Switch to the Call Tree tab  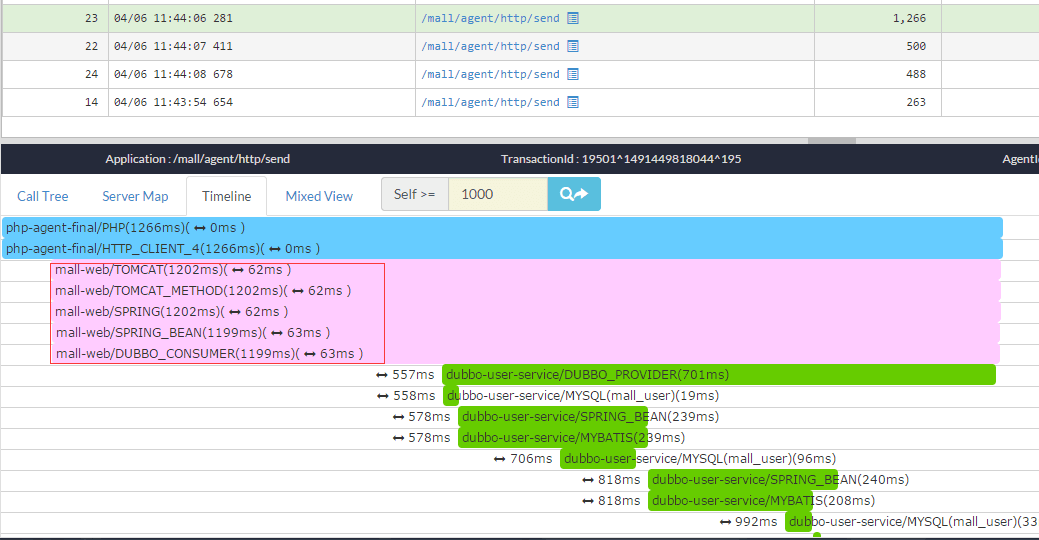click(x=43, y=196)
